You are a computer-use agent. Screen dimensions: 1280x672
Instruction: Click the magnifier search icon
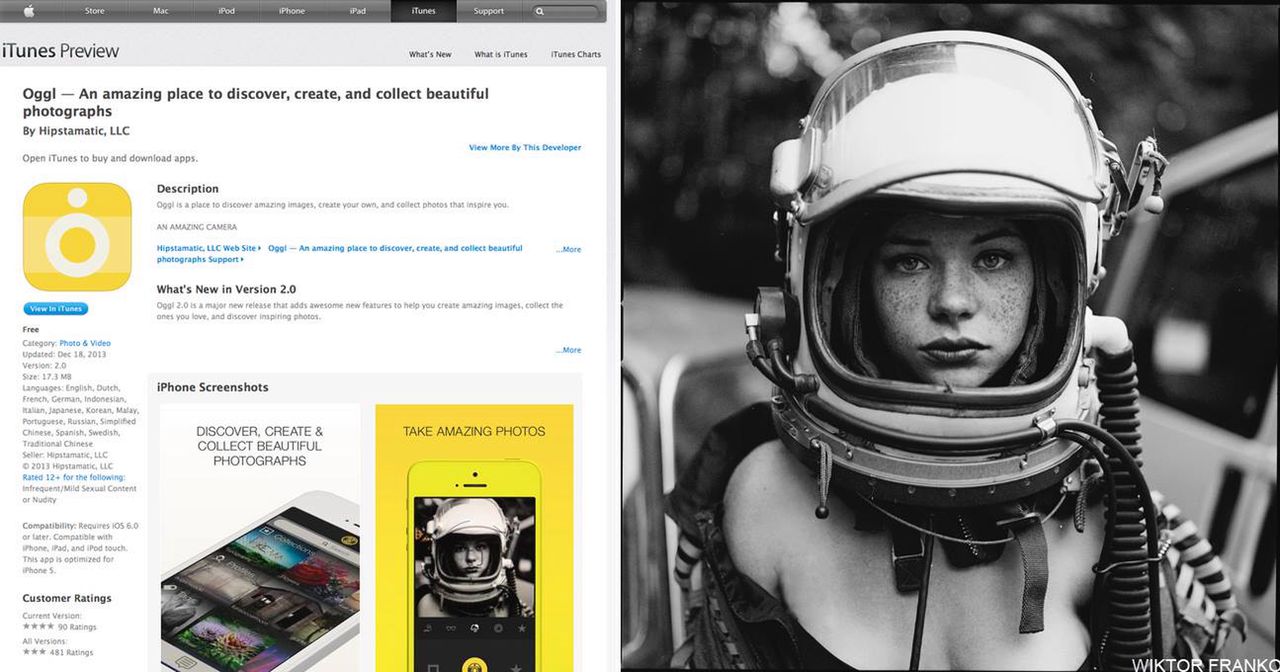[x=540, y=11]
